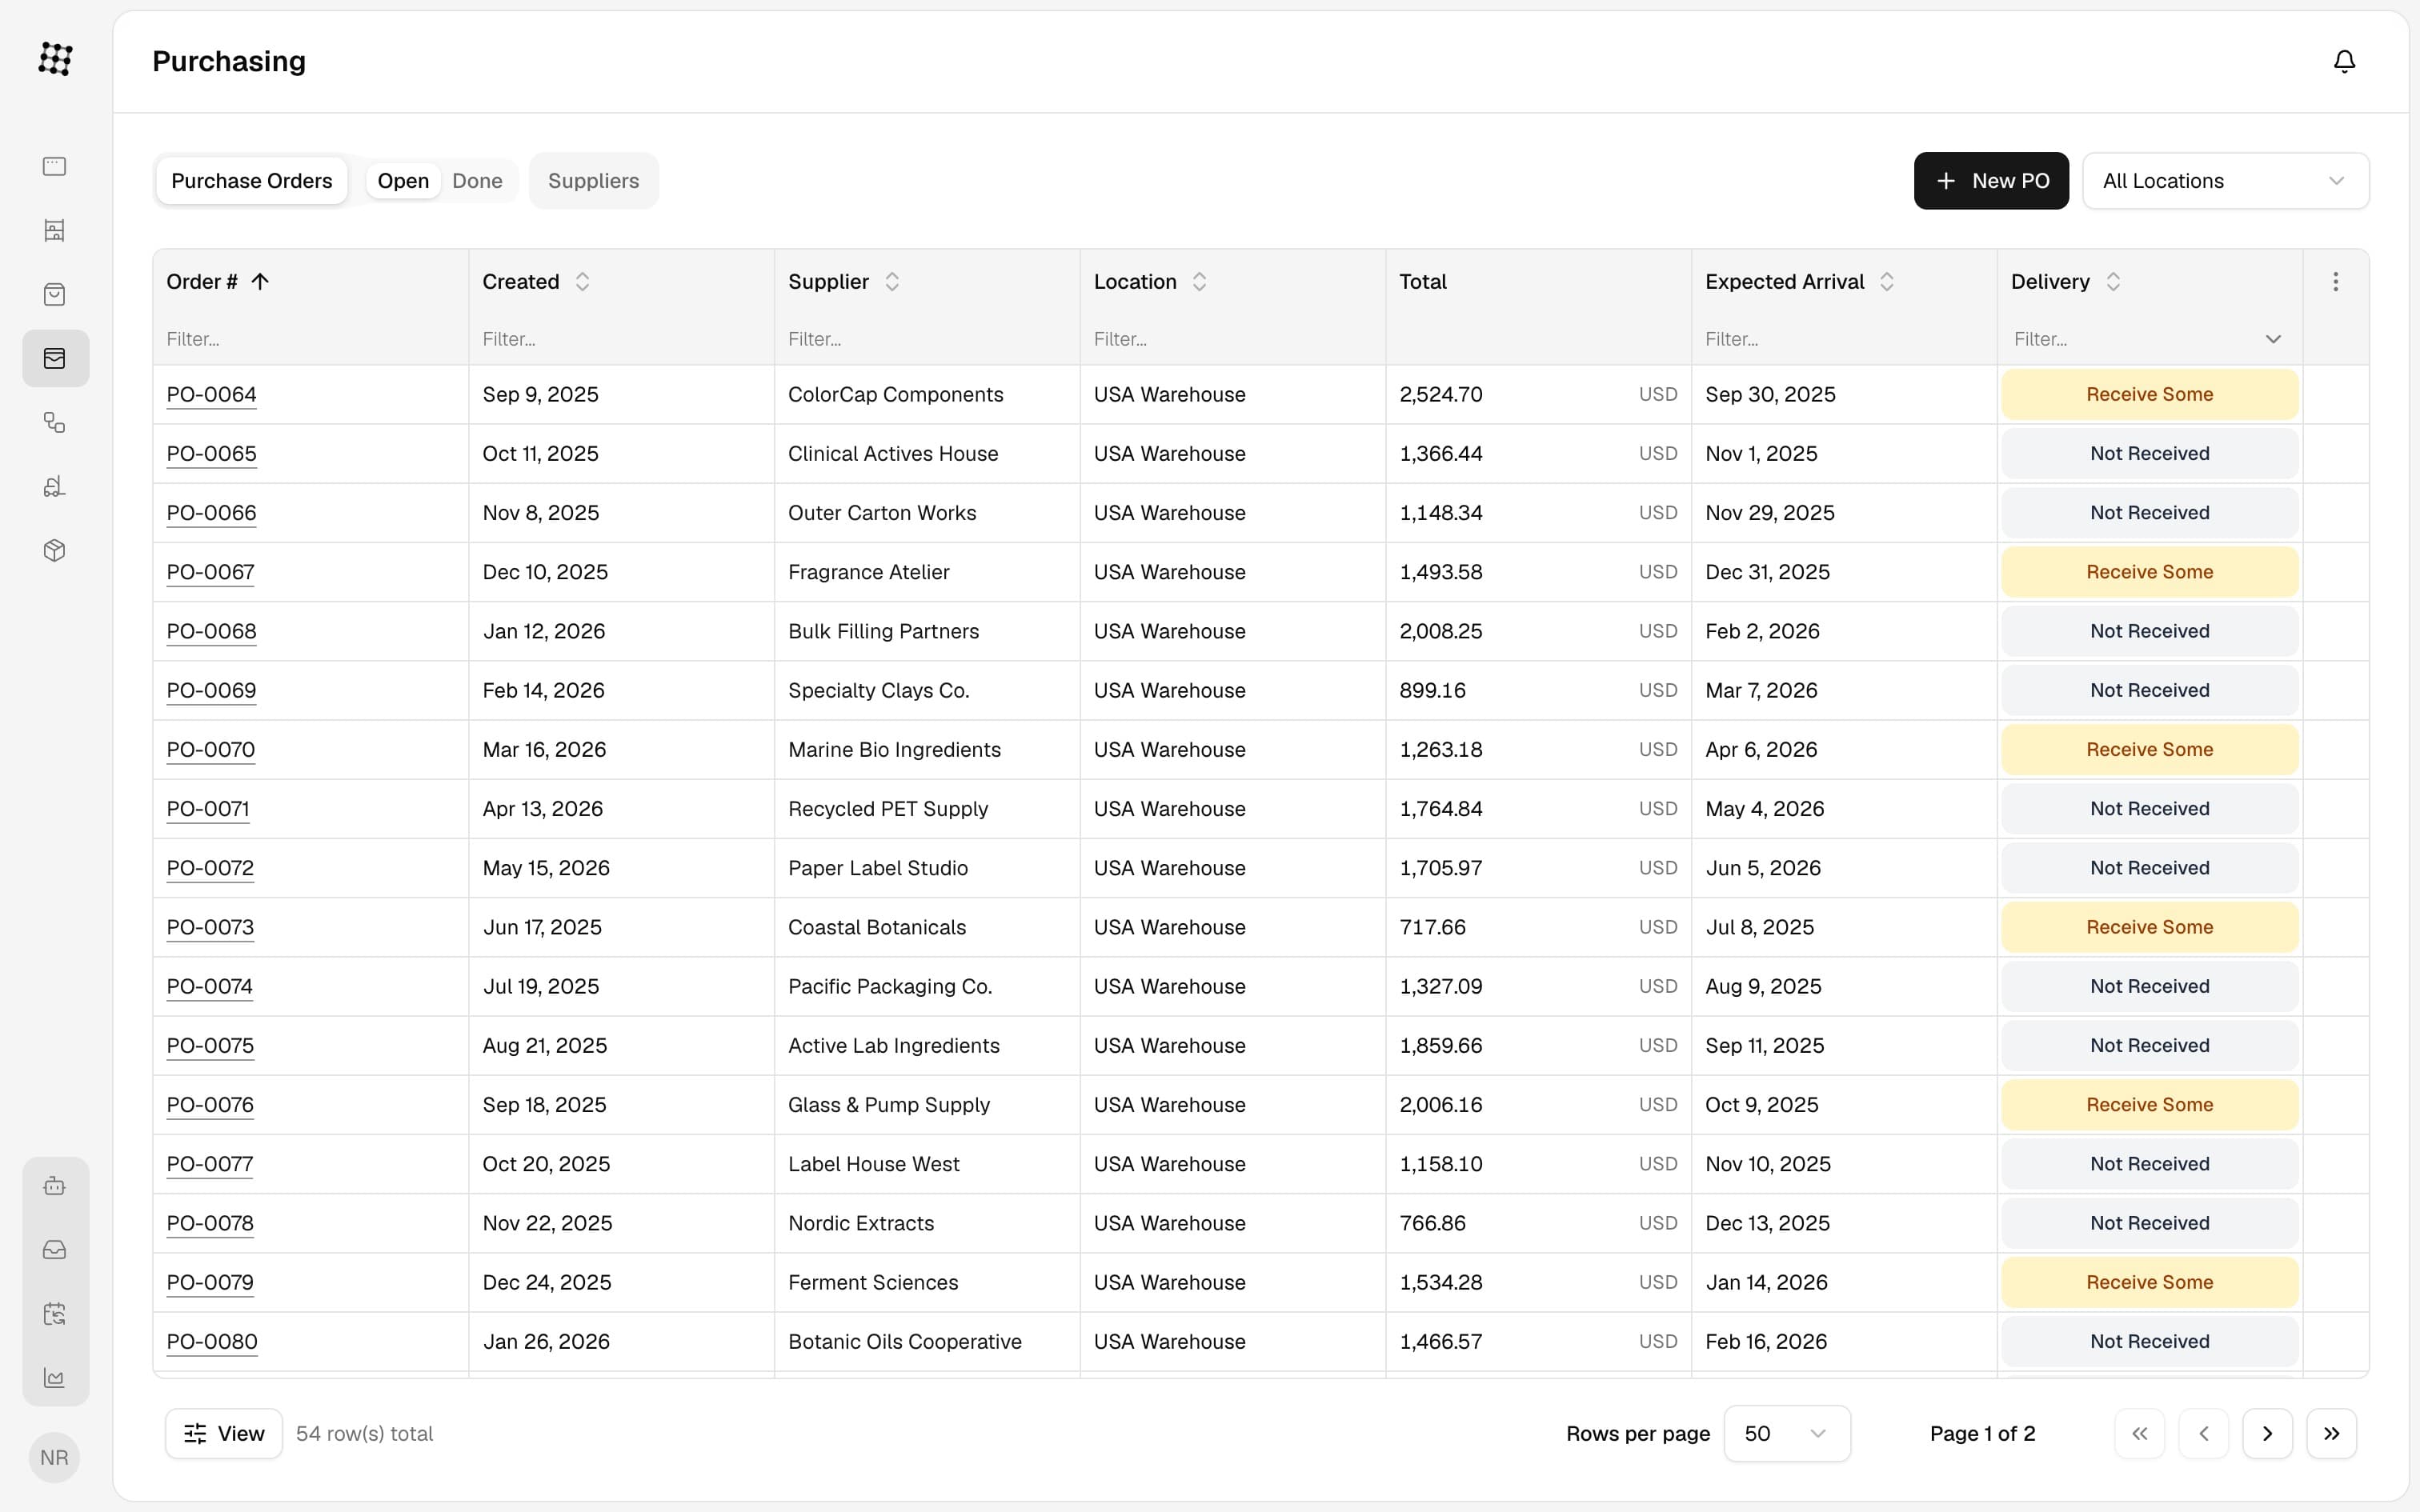Screen dimensions: 2420x1512
Task: Open the connected squares workflow sidebar icon
Action: tap(55, 422)
